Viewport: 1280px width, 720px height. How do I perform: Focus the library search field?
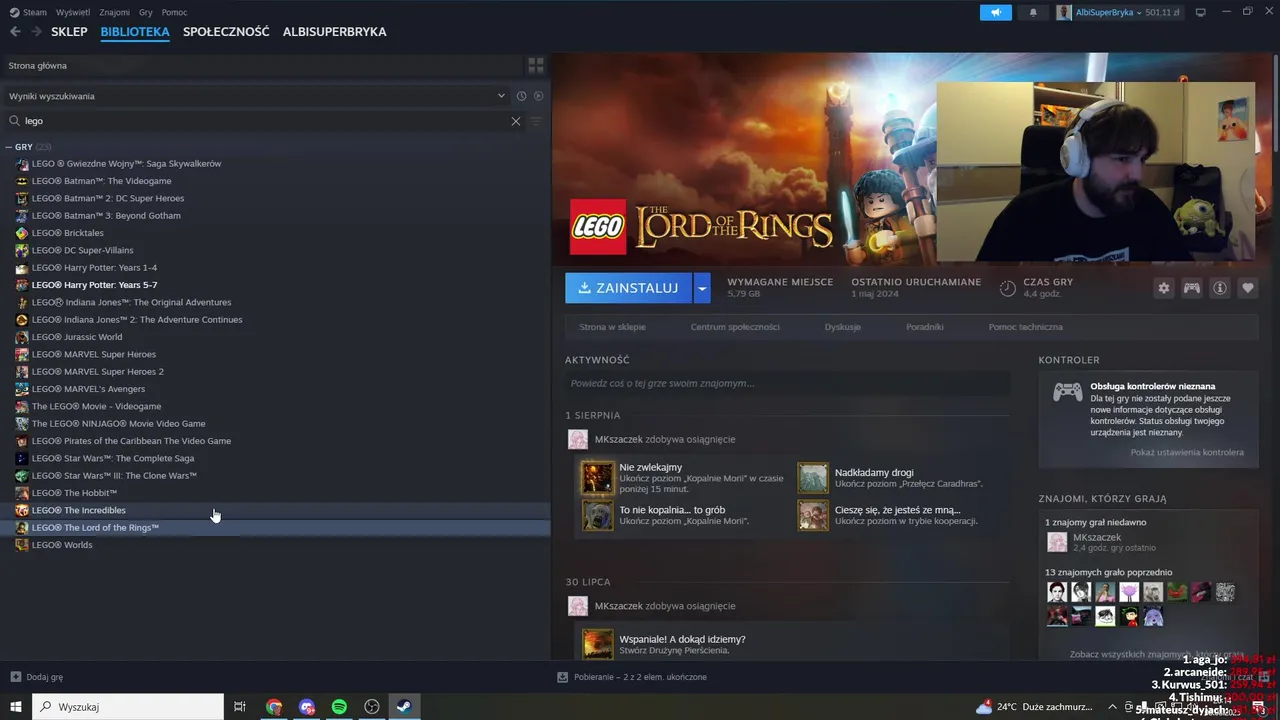tap(265, 121)
